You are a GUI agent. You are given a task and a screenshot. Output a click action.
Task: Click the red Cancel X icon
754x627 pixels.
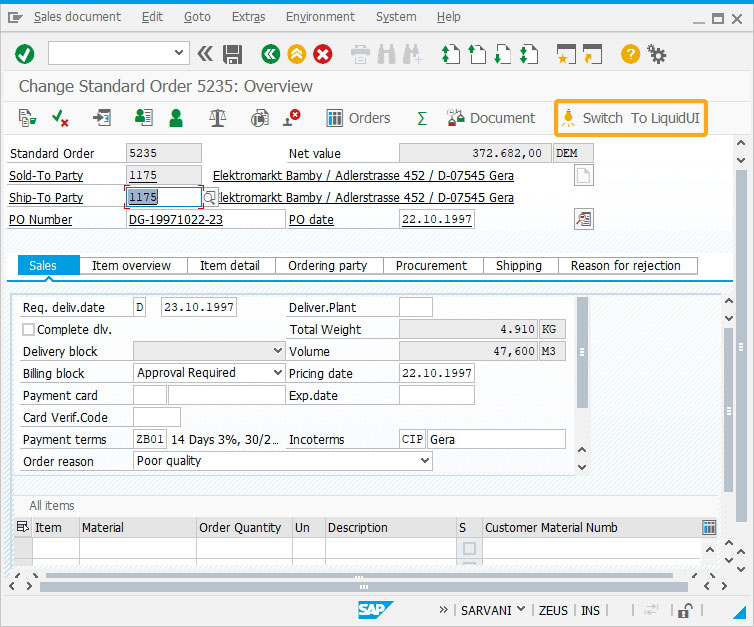coord(323,54)
